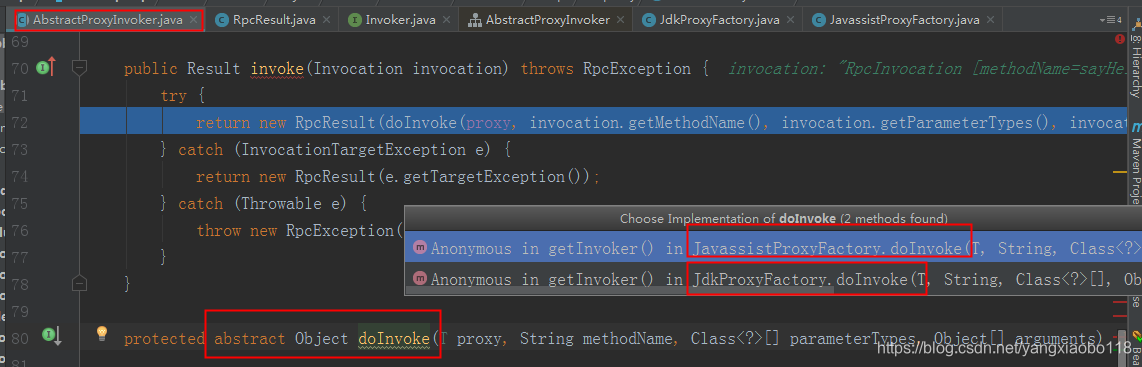This screenshot has width=1142, height=367.
Task: Click the implemented-by gutter icon on line 80
Action: 51,336
